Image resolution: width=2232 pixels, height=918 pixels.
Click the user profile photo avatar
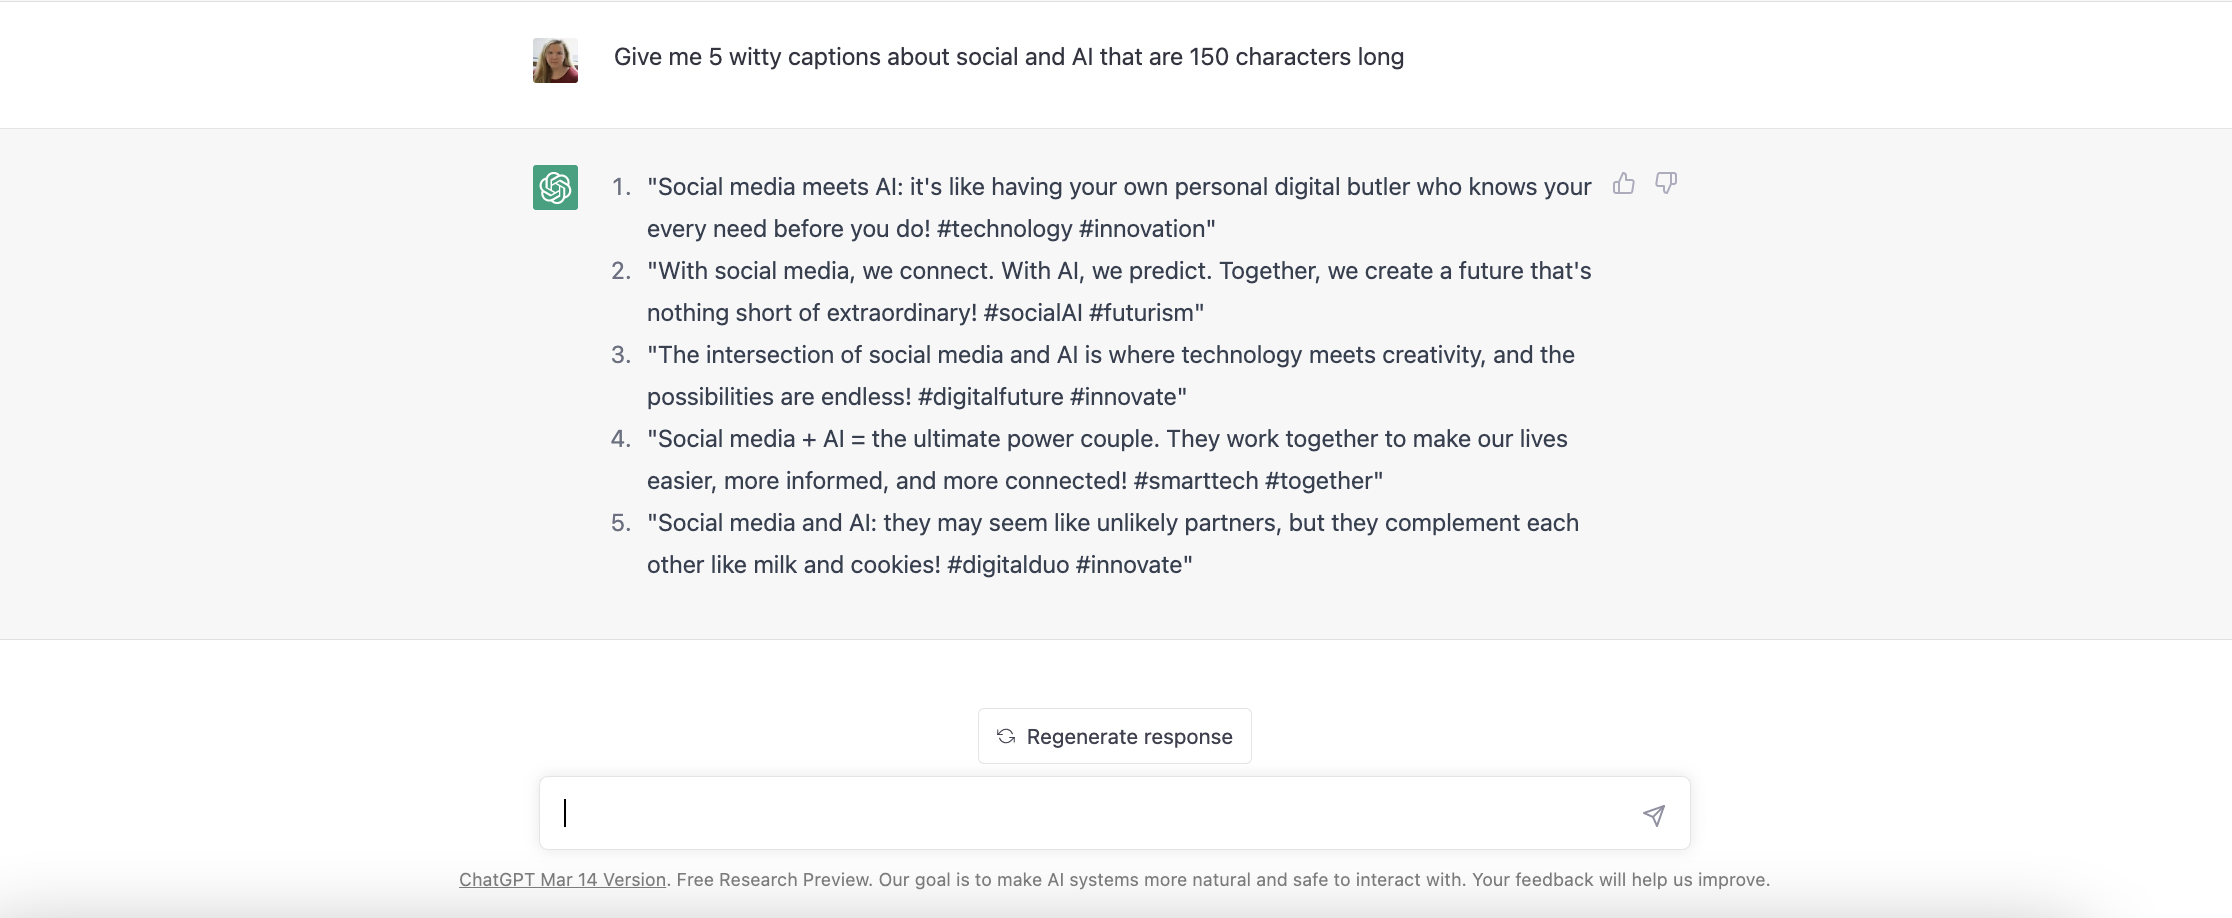[555, 60]
